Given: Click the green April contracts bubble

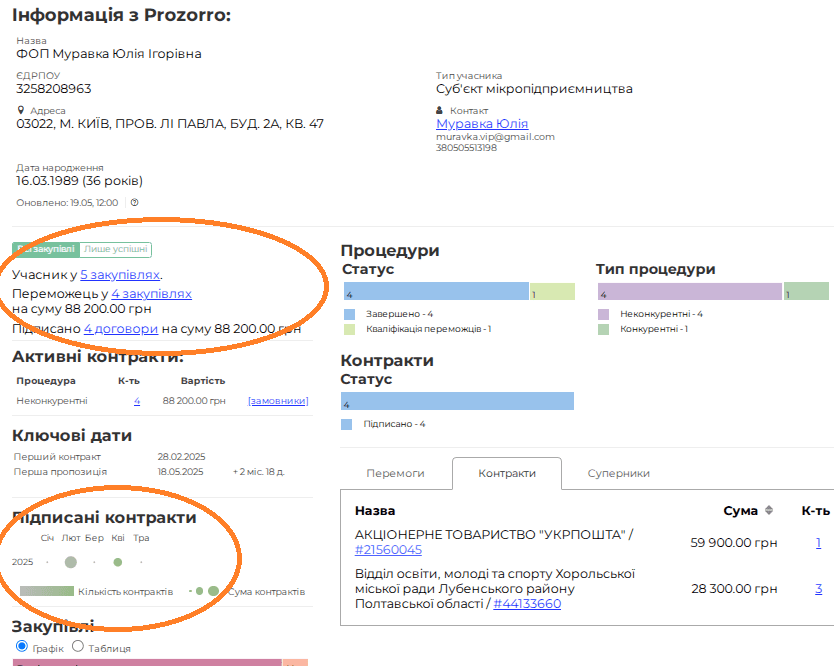Looking at the screenshot, I should [118, 562].
